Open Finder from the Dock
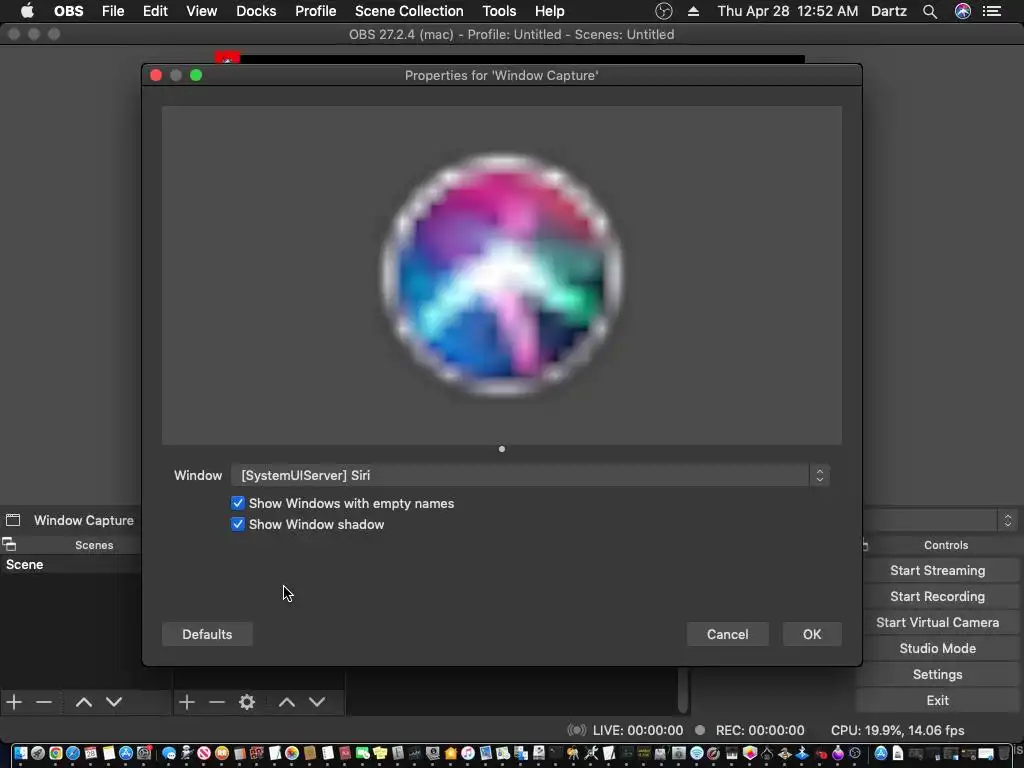Image resolution: width=1024 pixels, height=768 pixels. pyautogui.click(x=21, y=753)
